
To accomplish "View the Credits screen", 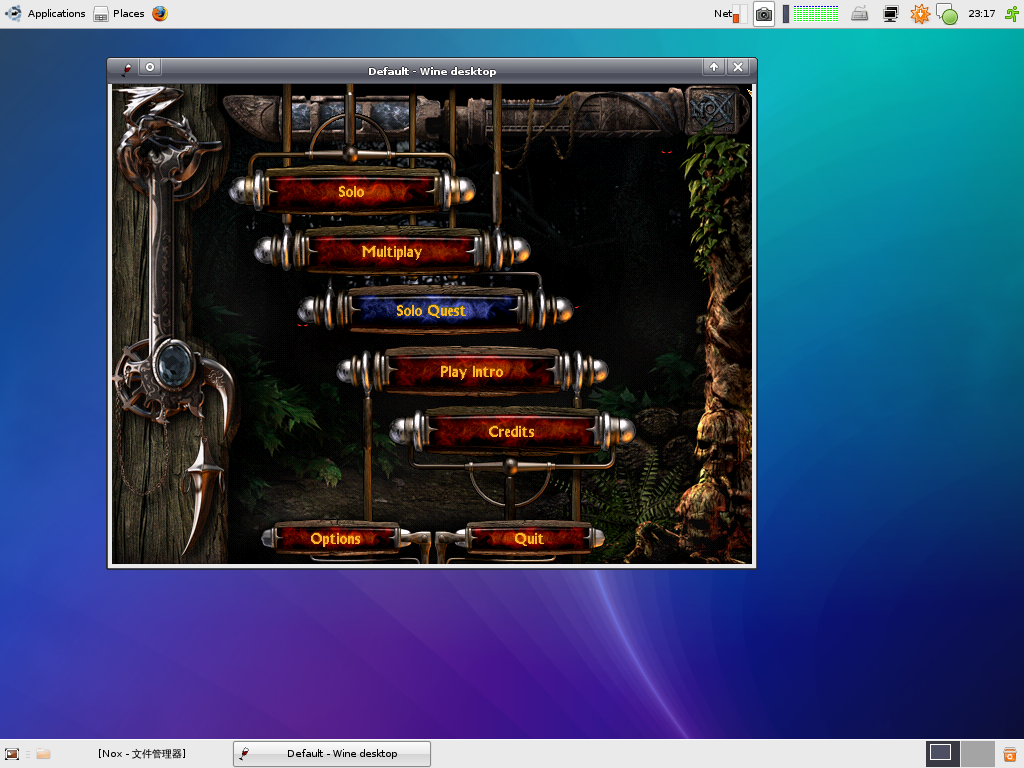I will 511,432.
